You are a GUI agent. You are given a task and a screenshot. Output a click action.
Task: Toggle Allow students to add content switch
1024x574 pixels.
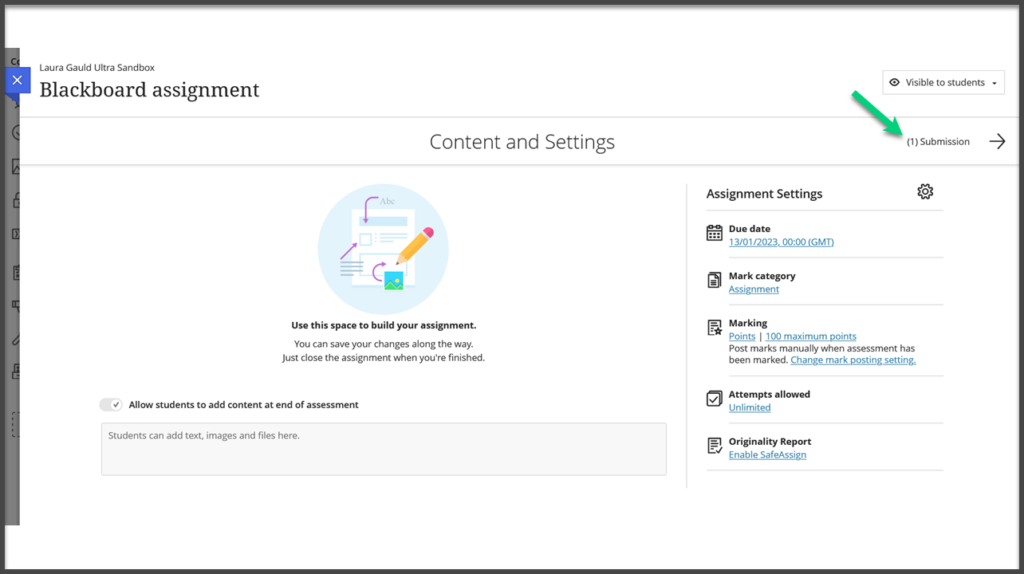tap(111, 405)
